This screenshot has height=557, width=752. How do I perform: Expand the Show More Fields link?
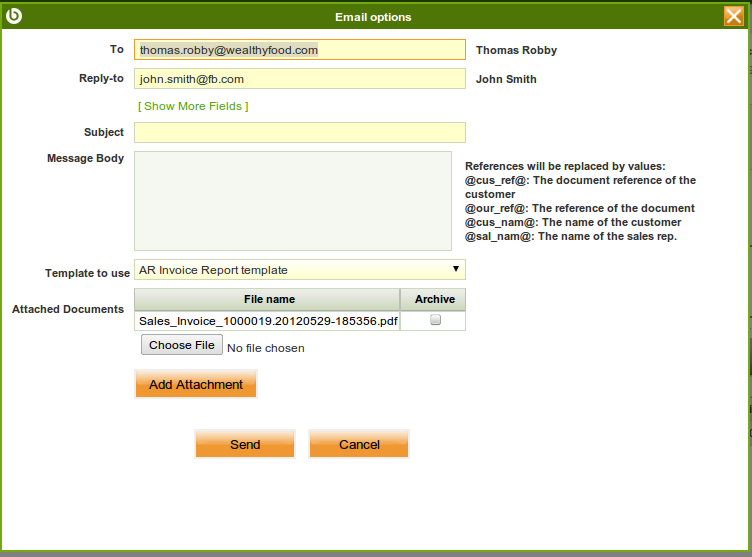[x=193, y=106]
